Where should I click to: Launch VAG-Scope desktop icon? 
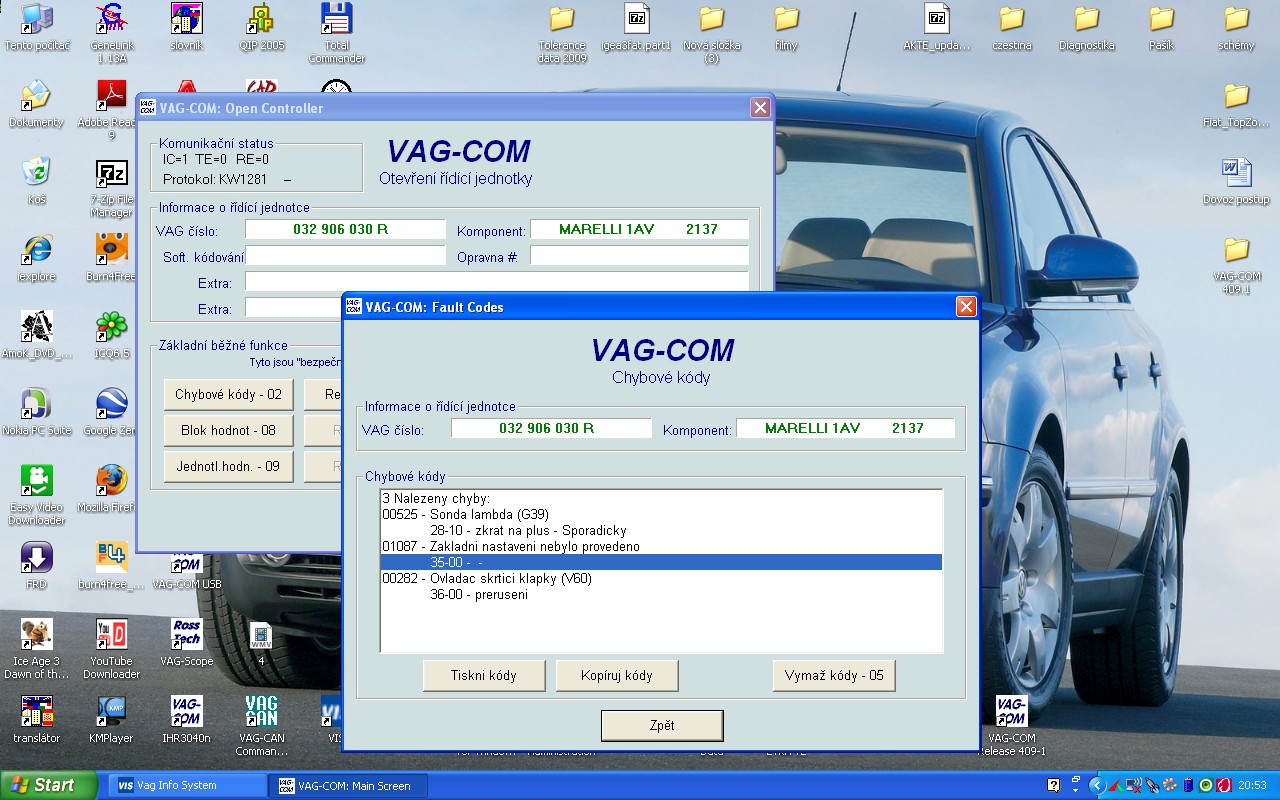[186, 642]
